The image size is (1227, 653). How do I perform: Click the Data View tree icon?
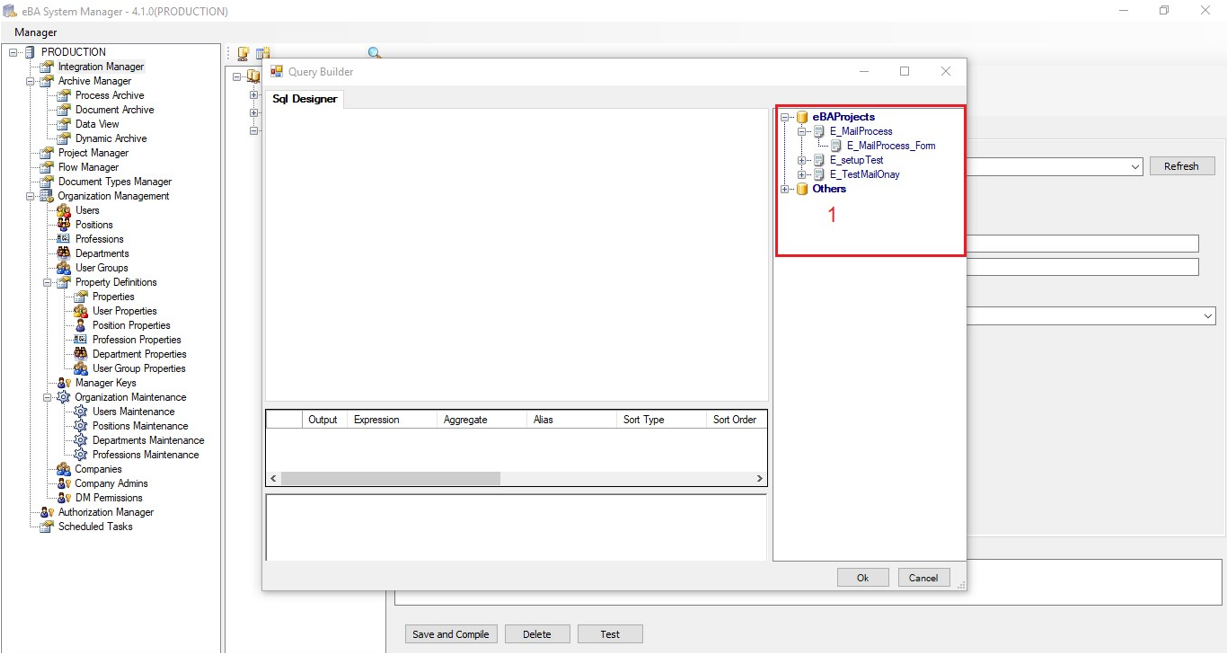pyautogui.click(x=63, y=124)
